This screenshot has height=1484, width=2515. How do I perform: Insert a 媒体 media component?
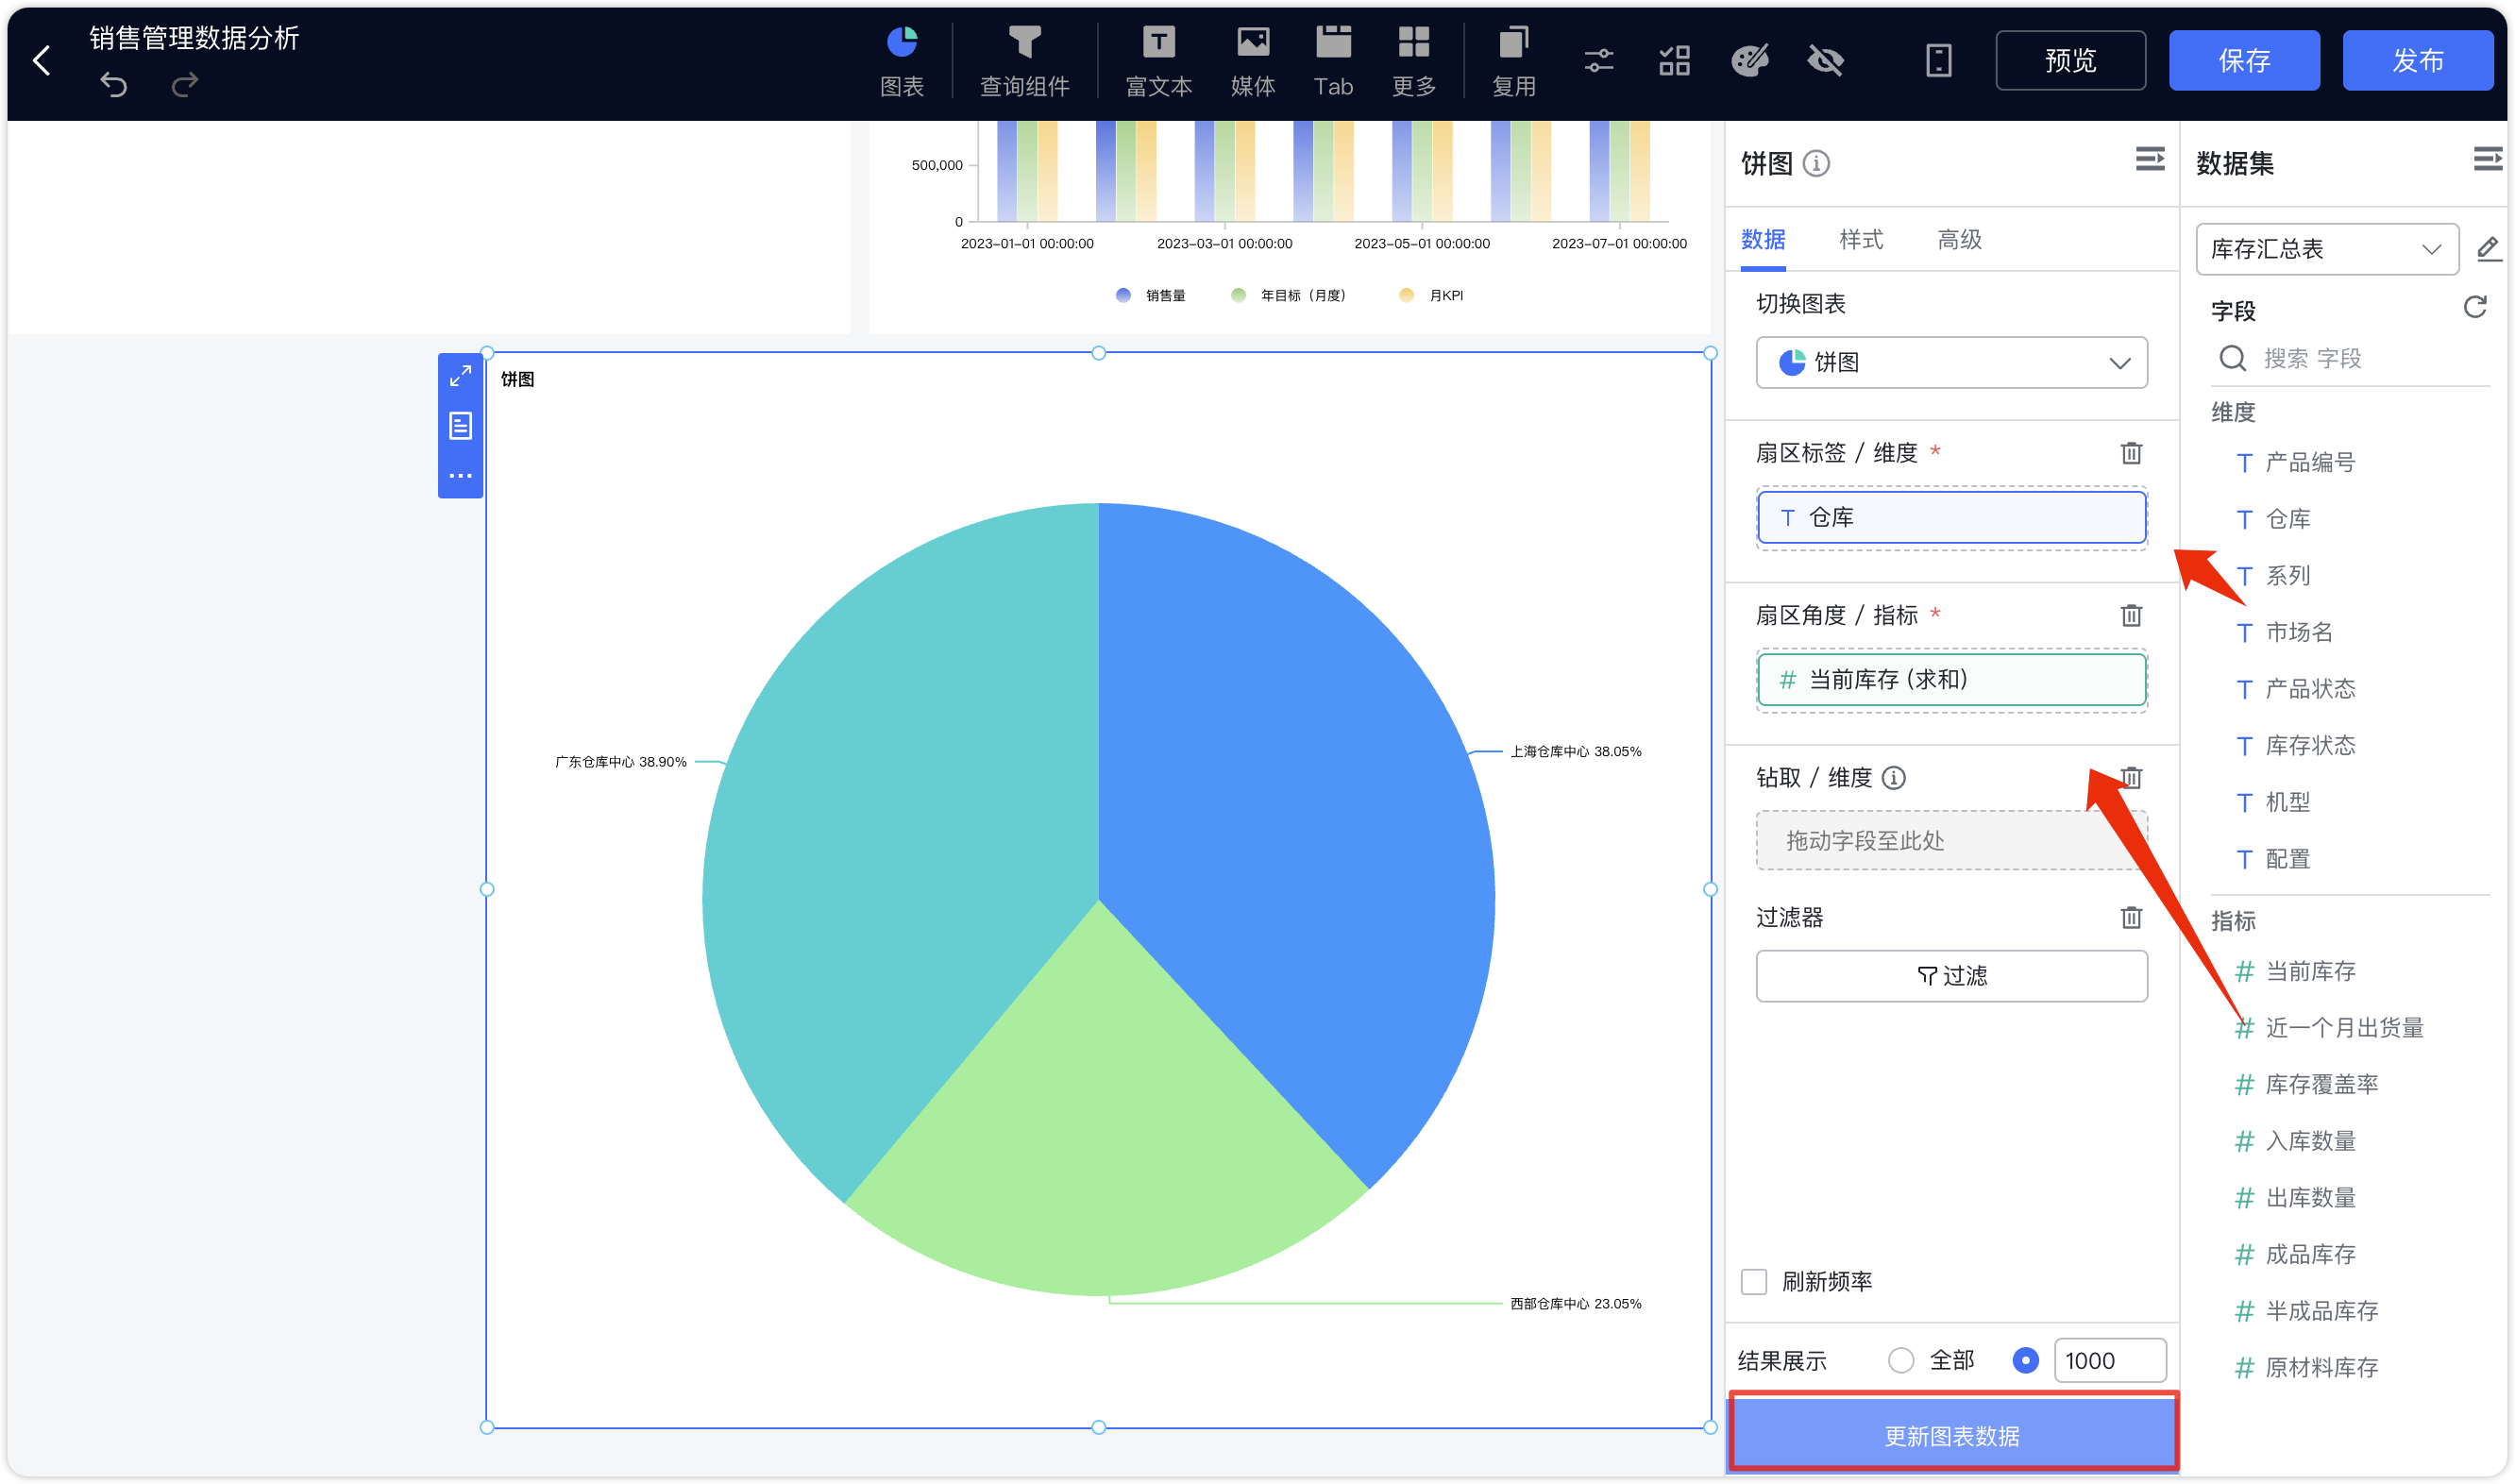click(1253, 62)
